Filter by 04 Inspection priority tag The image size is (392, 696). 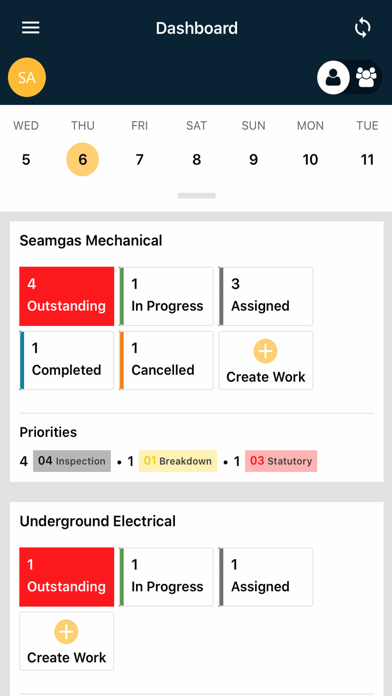pos(72,461)
